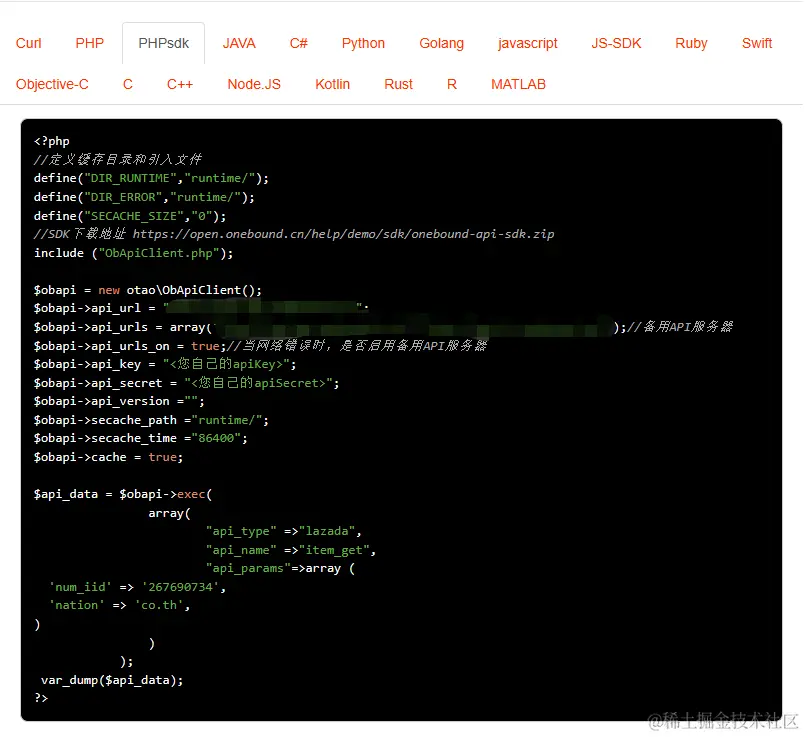Click the include ObApiClient.php line
The width and height of the screenshot is (805, 737).
pyautogui.click(x=133, y=253)
